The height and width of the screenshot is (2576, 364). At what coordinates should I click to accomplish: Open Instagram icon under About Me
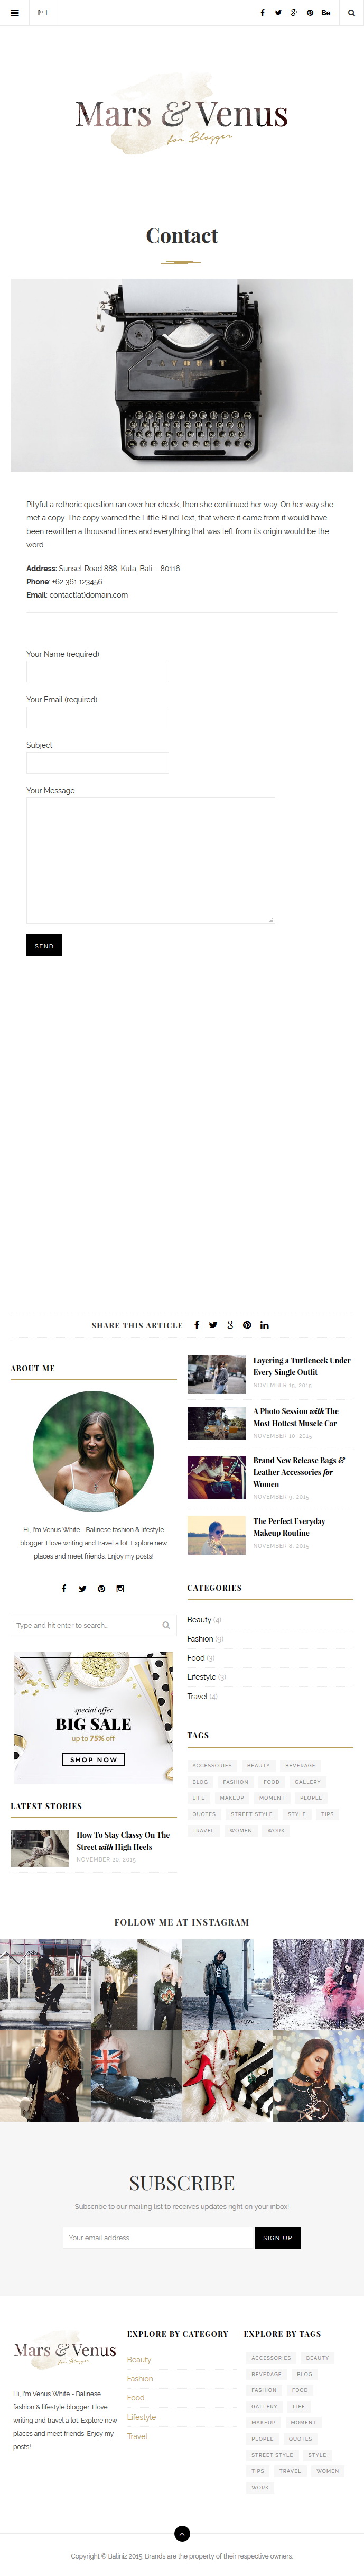(x=120, y=1588)
